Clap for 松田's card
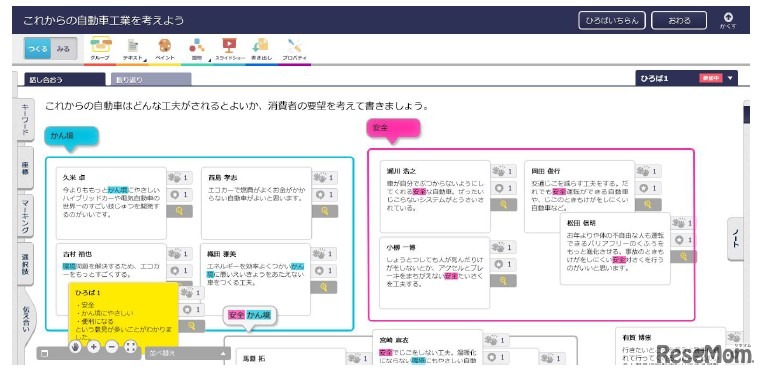The width and height of the screenshot is (767, 377). click(x=683, y=223)
